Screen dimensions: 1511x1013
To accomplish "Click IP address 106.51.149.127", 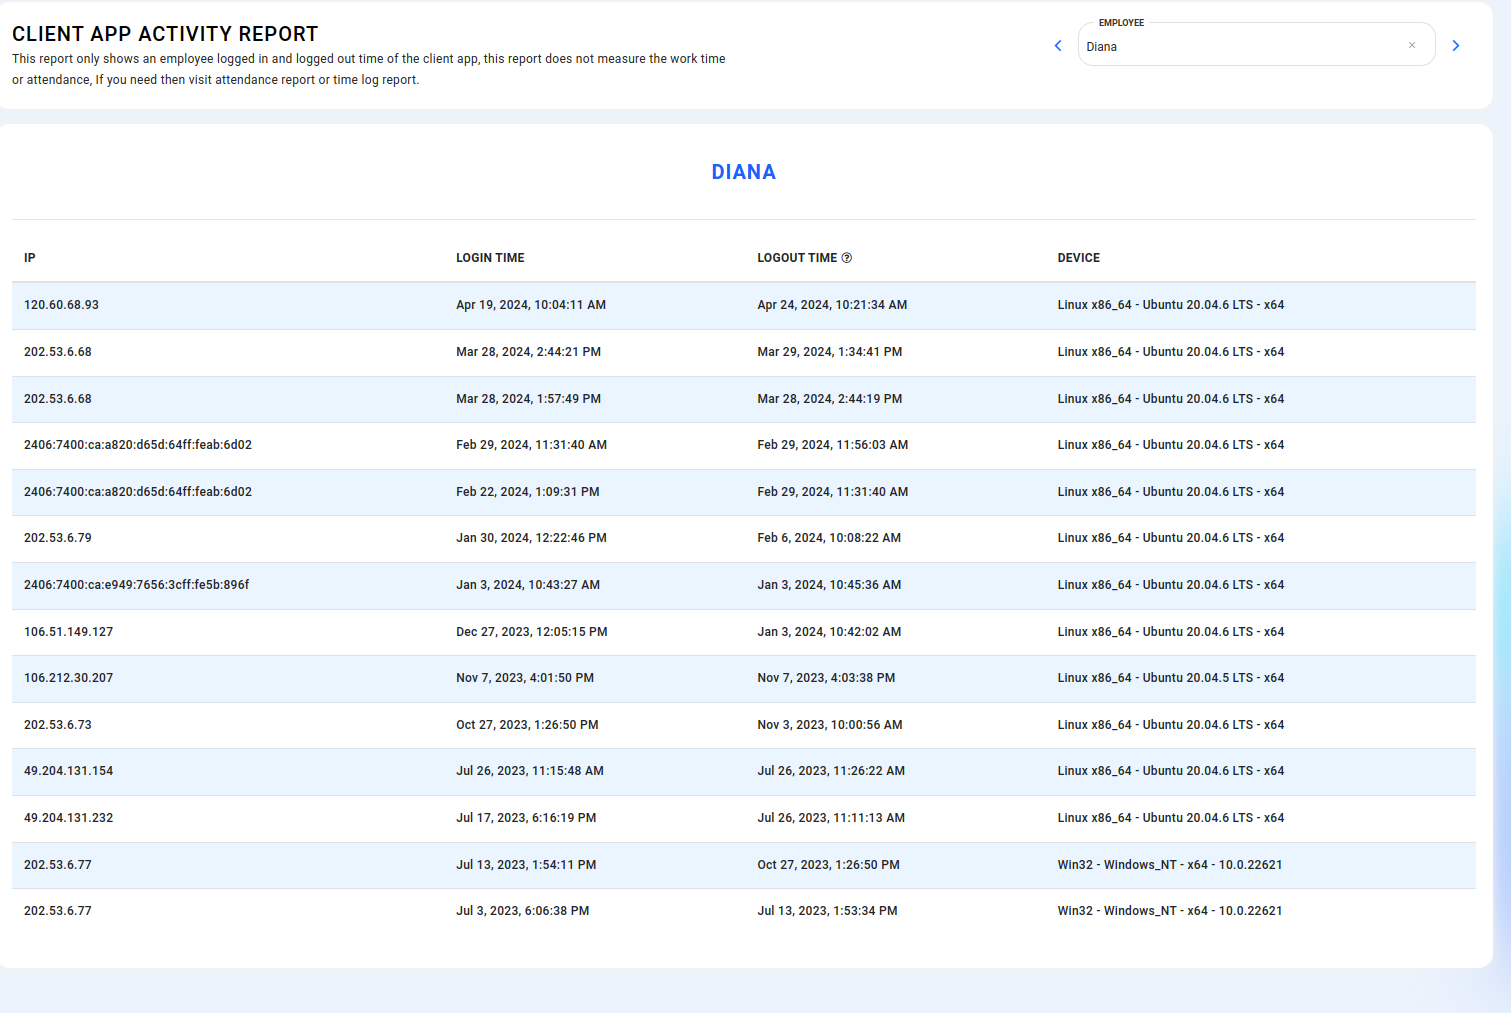I will point(69,632).
